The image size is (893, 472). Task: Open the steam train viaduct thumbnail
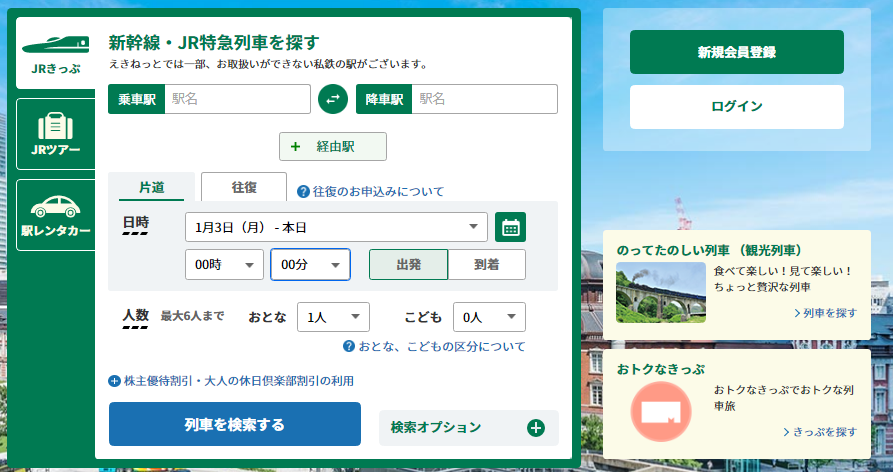pos(661,292)
